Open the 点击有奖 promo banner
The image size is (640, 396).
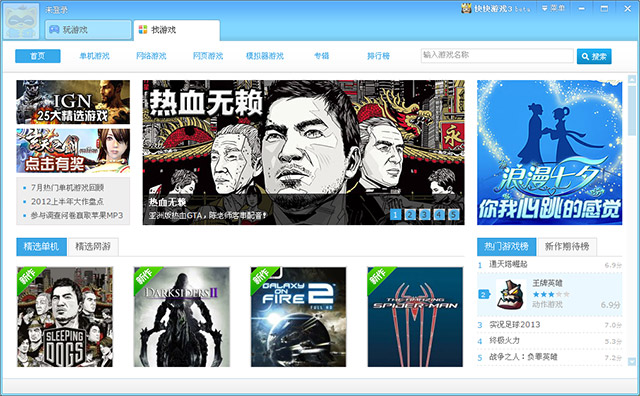click(x=73, y=151)
